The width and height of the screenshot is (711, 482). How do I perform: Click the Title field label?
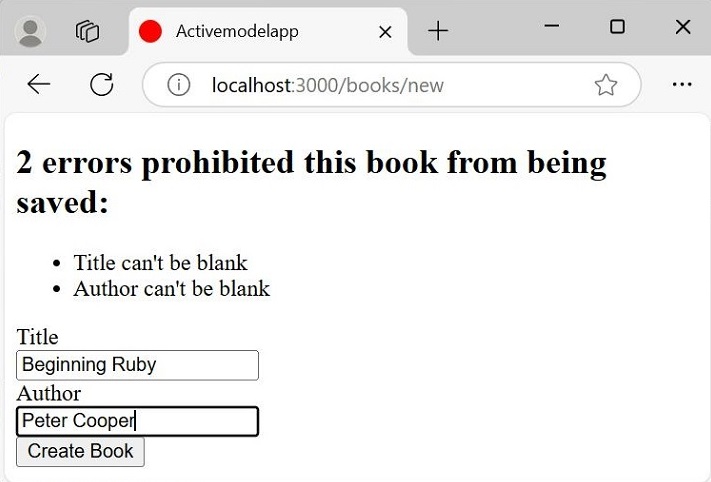pos(37,337)
